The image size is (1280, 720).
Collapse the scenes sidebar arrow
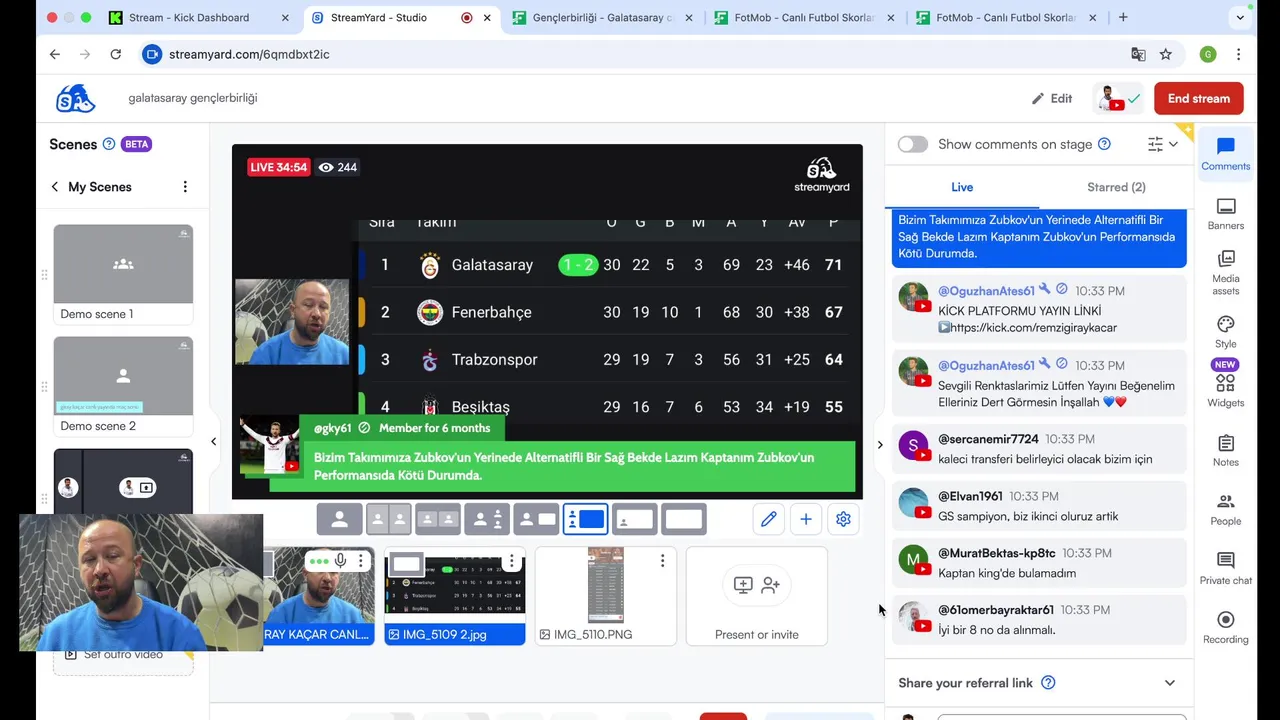pos(213,441)
